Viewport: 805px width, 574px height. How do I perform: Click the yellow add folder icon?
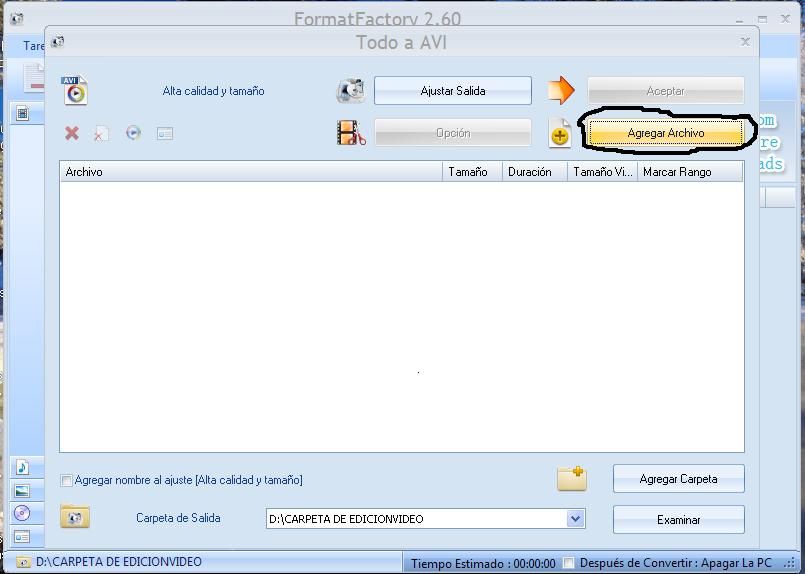click(572, 479)
